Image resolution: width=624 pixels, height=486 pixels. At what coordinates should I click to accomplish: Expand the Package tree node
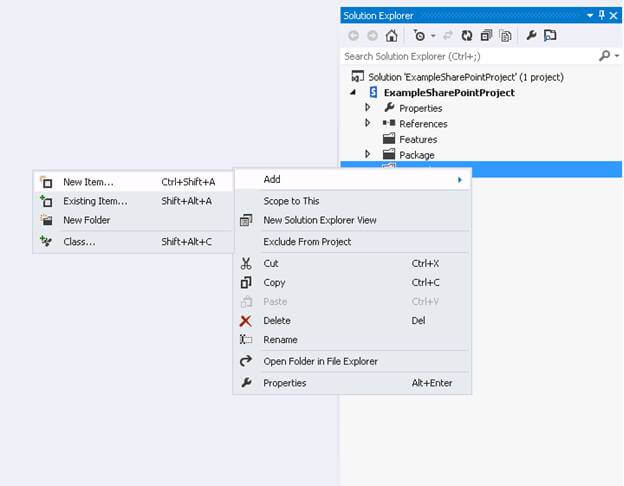tap(368, 154)
